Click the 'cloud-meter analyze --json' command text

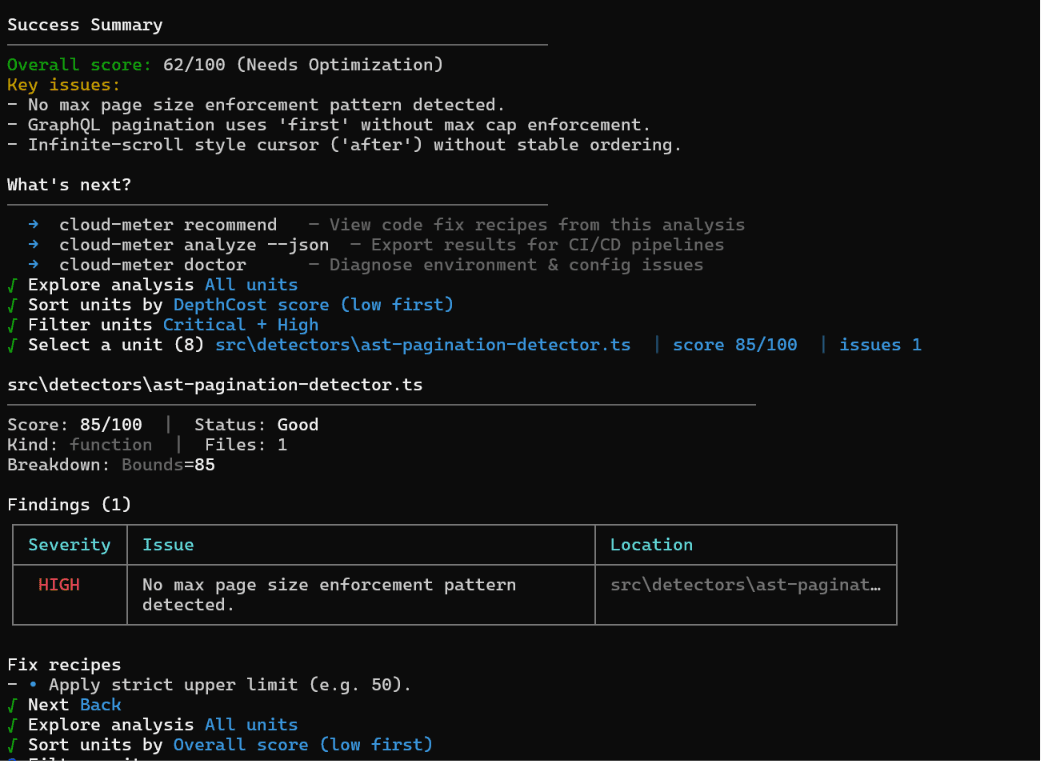194,244
